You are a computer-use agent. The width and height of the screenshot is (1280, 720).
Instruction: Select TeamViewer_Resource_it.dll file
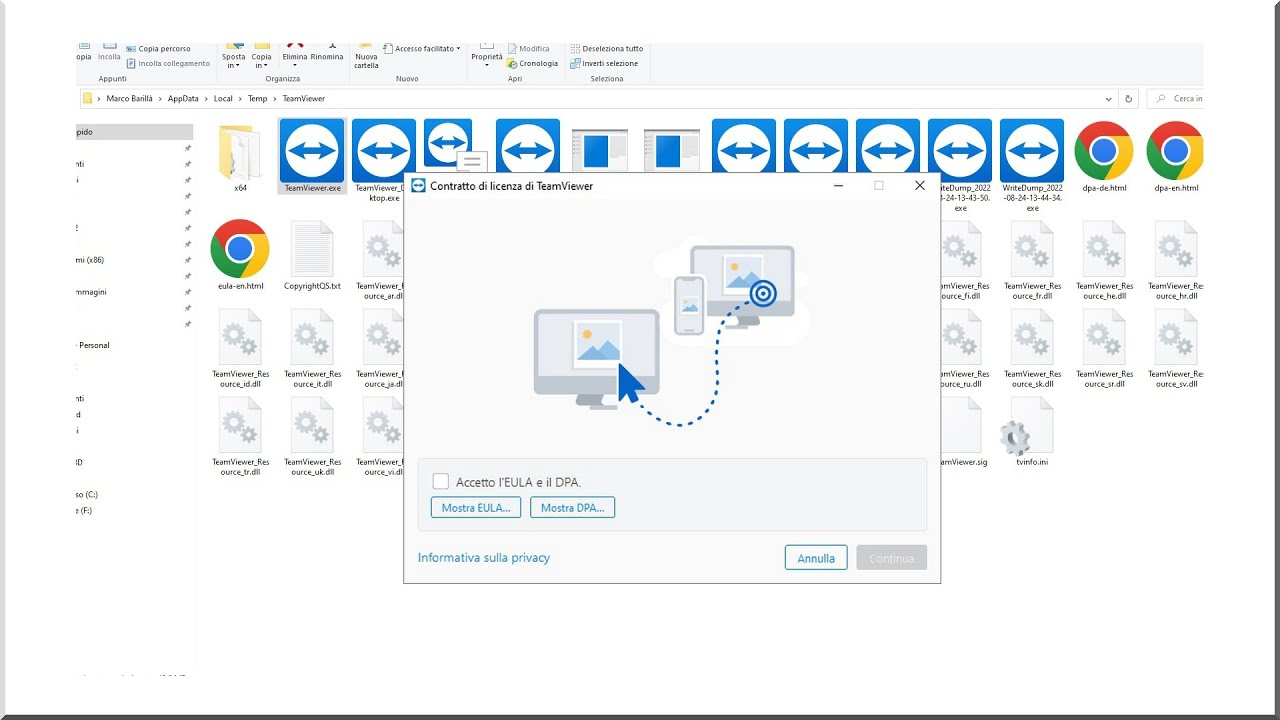point(313,348)
